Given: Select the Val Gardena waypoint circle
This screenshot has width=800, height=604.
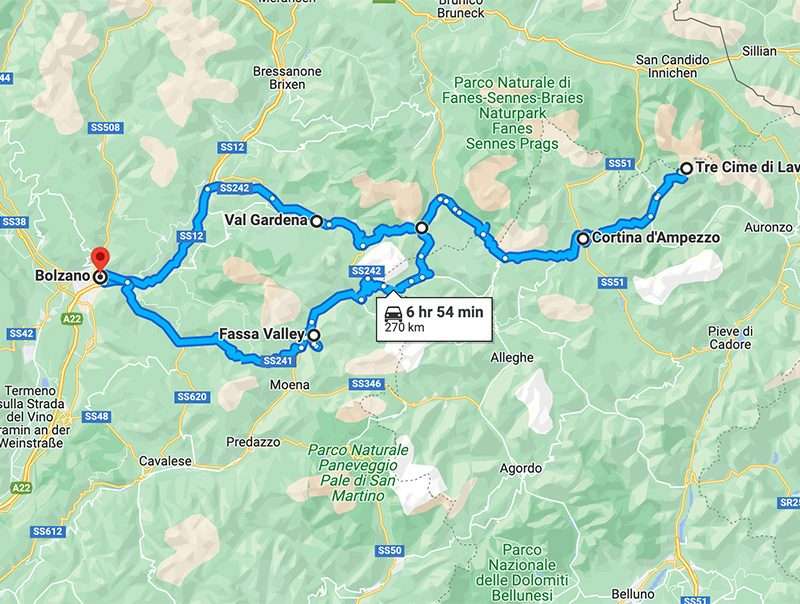Looking at the screenshot, I should (317, 221).
